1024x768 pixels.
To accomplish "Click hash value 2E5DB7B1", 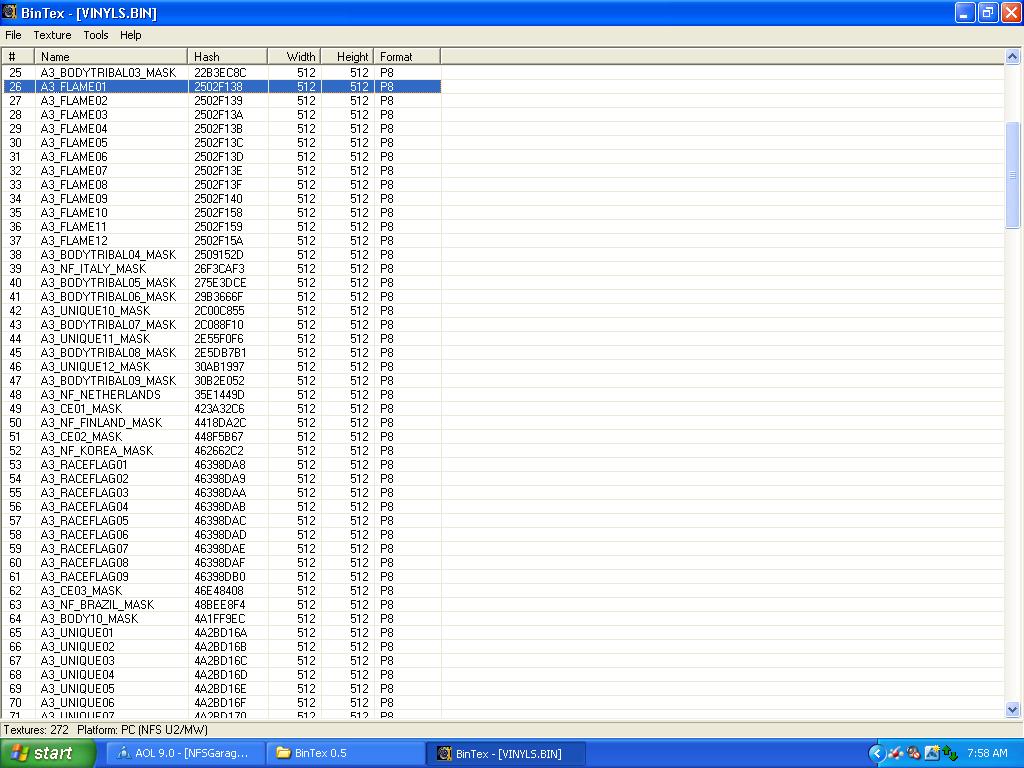I will click(220, 353).
